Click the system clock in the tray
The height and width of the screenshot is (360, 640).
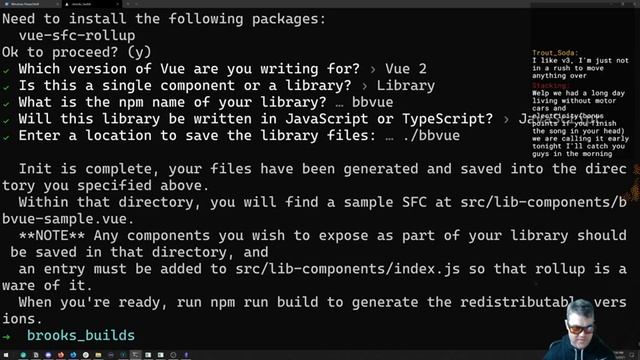(x=620, y=355)
